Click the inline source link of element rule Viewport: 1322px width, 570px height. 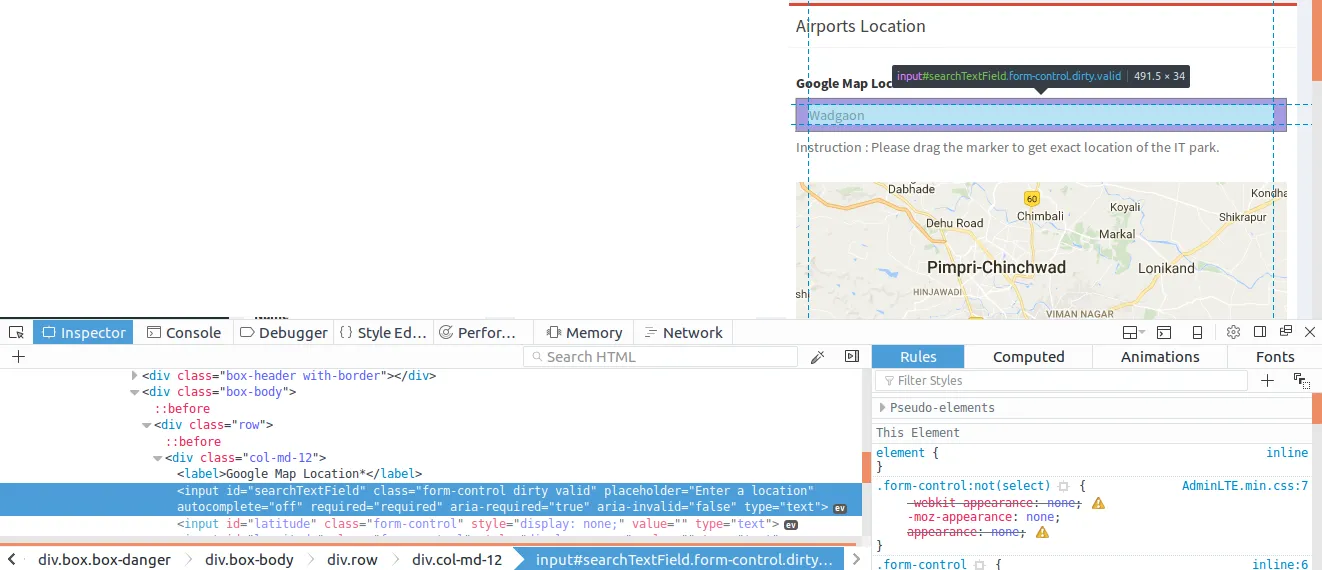(1287, 453)
